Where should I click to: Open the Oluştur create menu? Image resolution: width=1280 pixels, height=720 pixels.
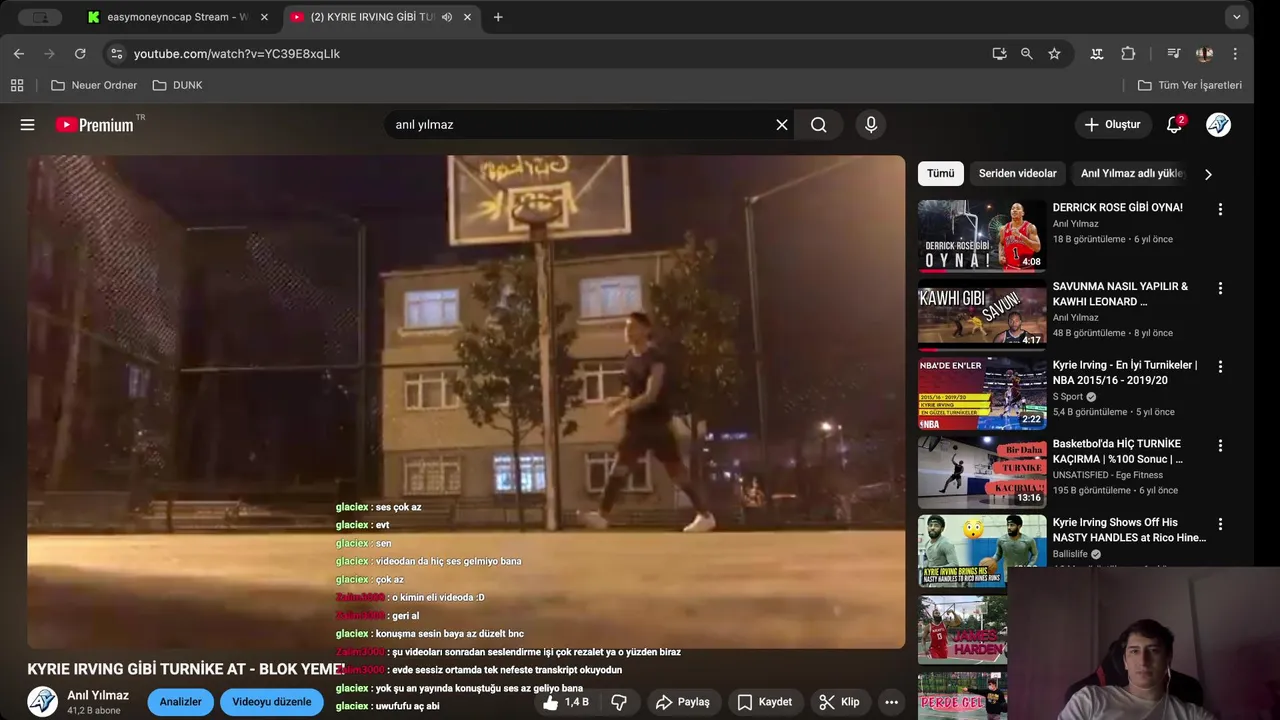click(x=1112, y=125)
